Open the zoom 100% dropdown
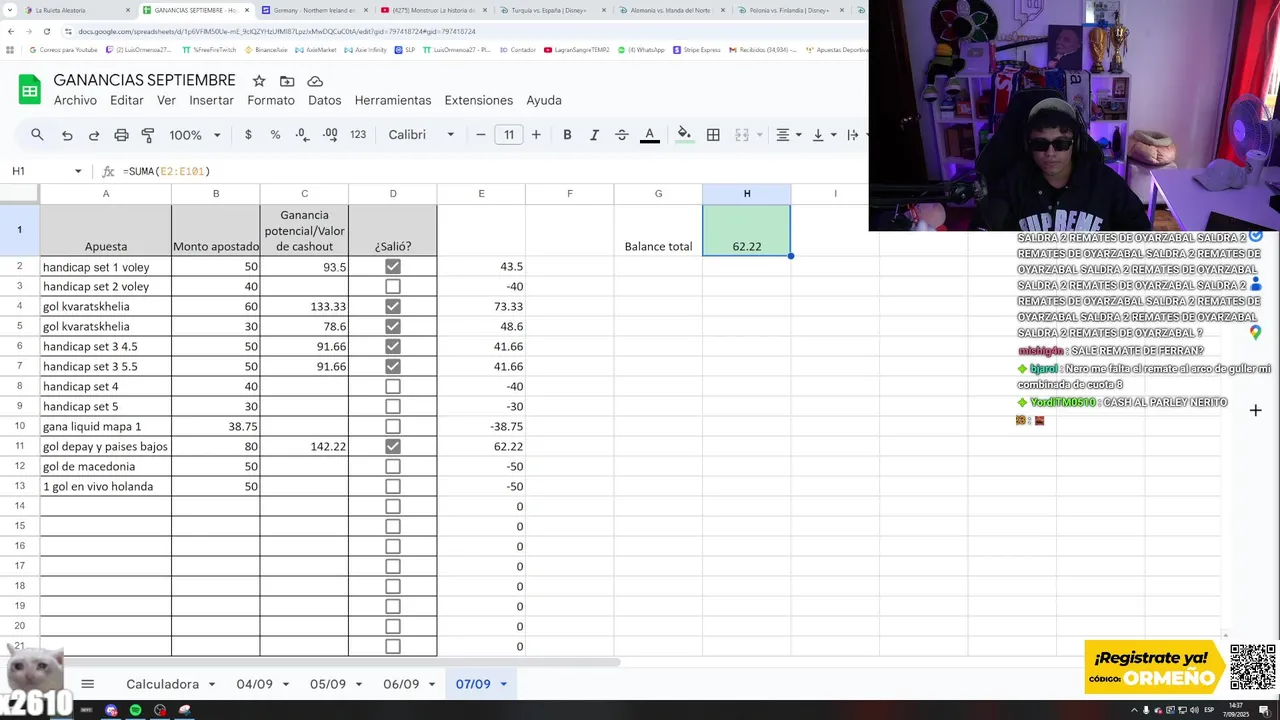This screenshot has height=720, width=1280. coord(194,135)
